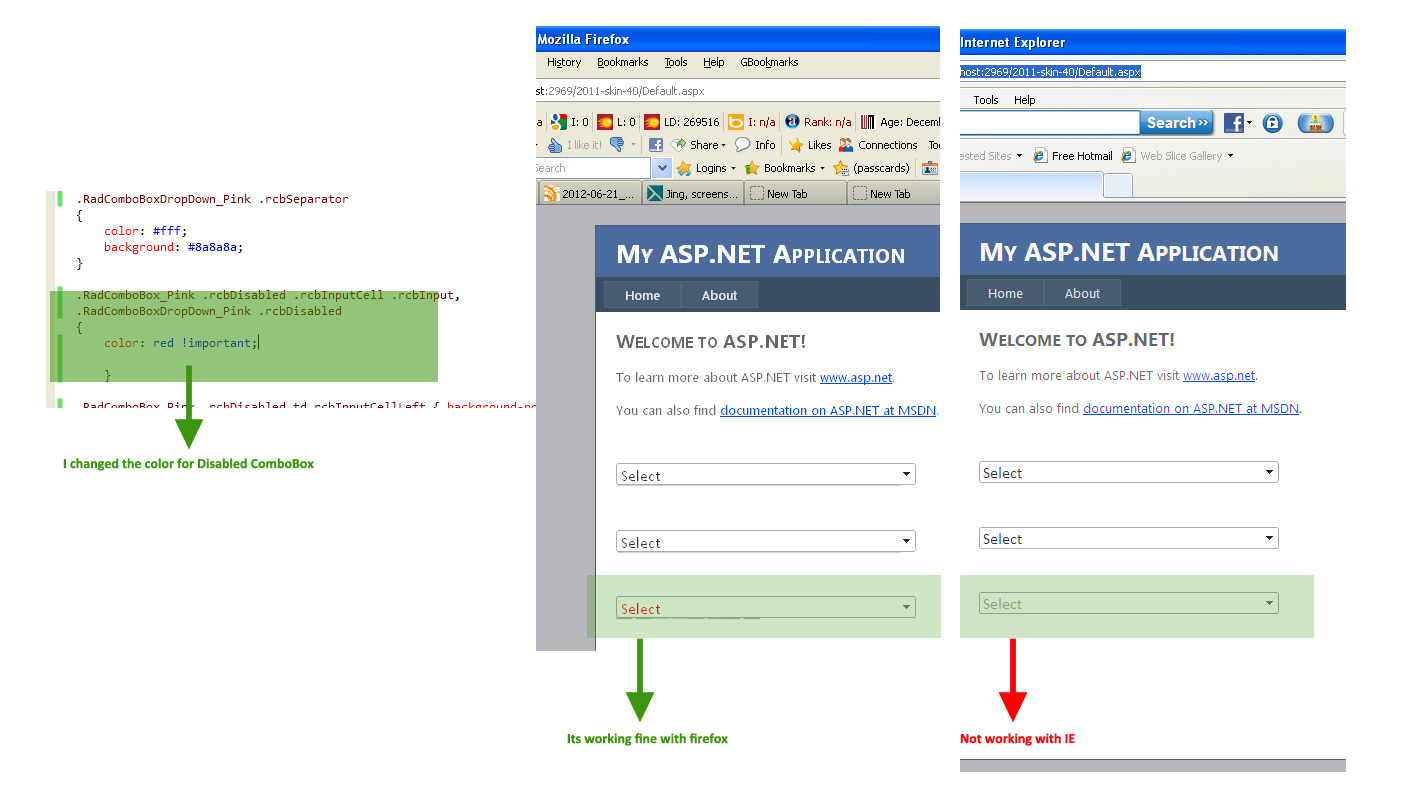Open documentation on ASP.NET at MSDN in Internet Explorer
Viewport: 1404px width, 800px height.
[x=1191, y=409]
